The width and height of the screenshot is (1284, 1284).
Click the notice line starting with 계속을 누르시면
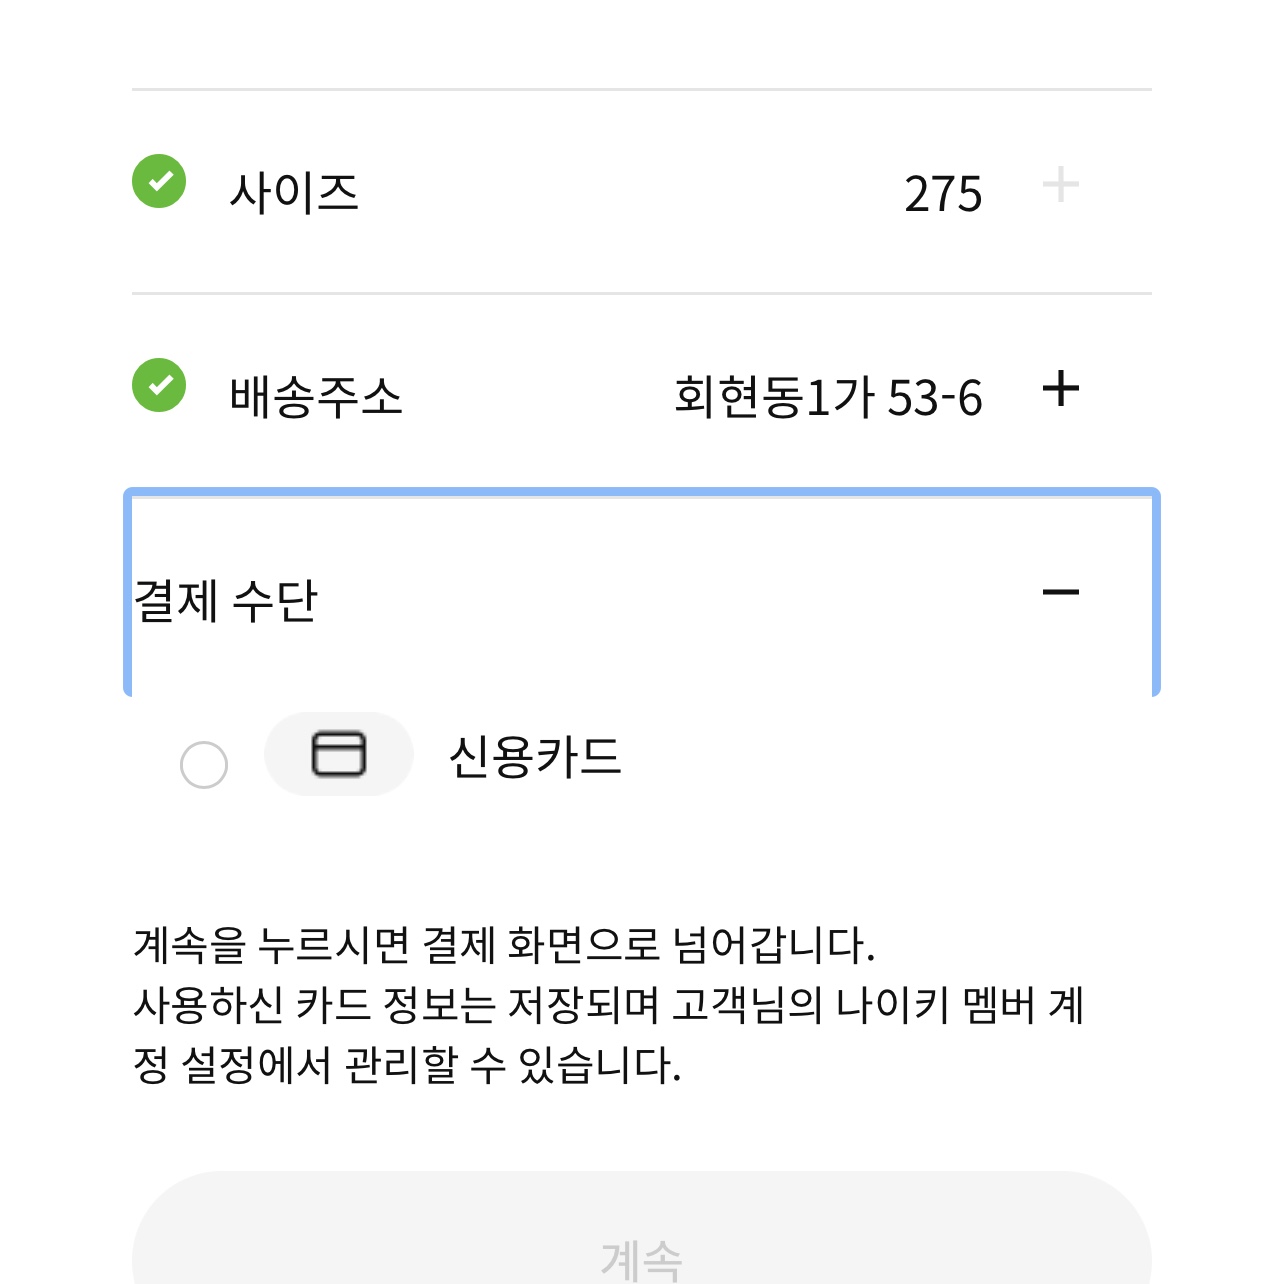[504, 945]
